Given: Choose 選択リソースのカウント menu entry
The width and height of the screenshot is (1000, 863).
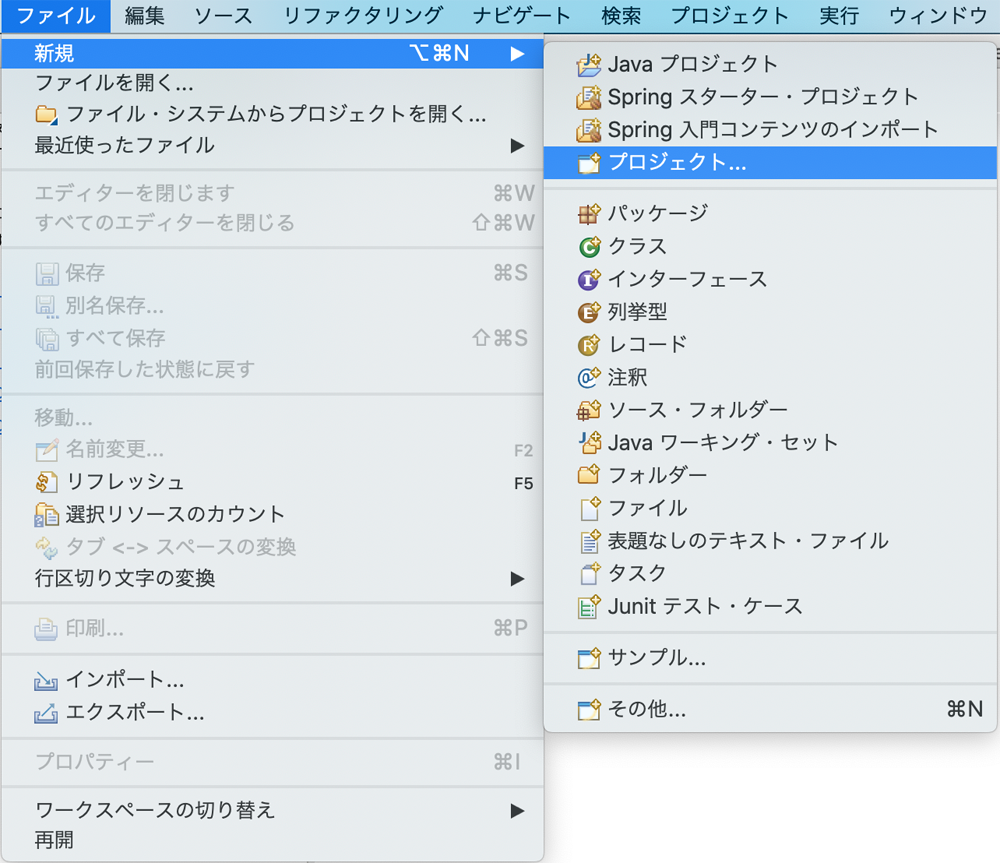Looking at the screenshot, I should click(272, 515).
